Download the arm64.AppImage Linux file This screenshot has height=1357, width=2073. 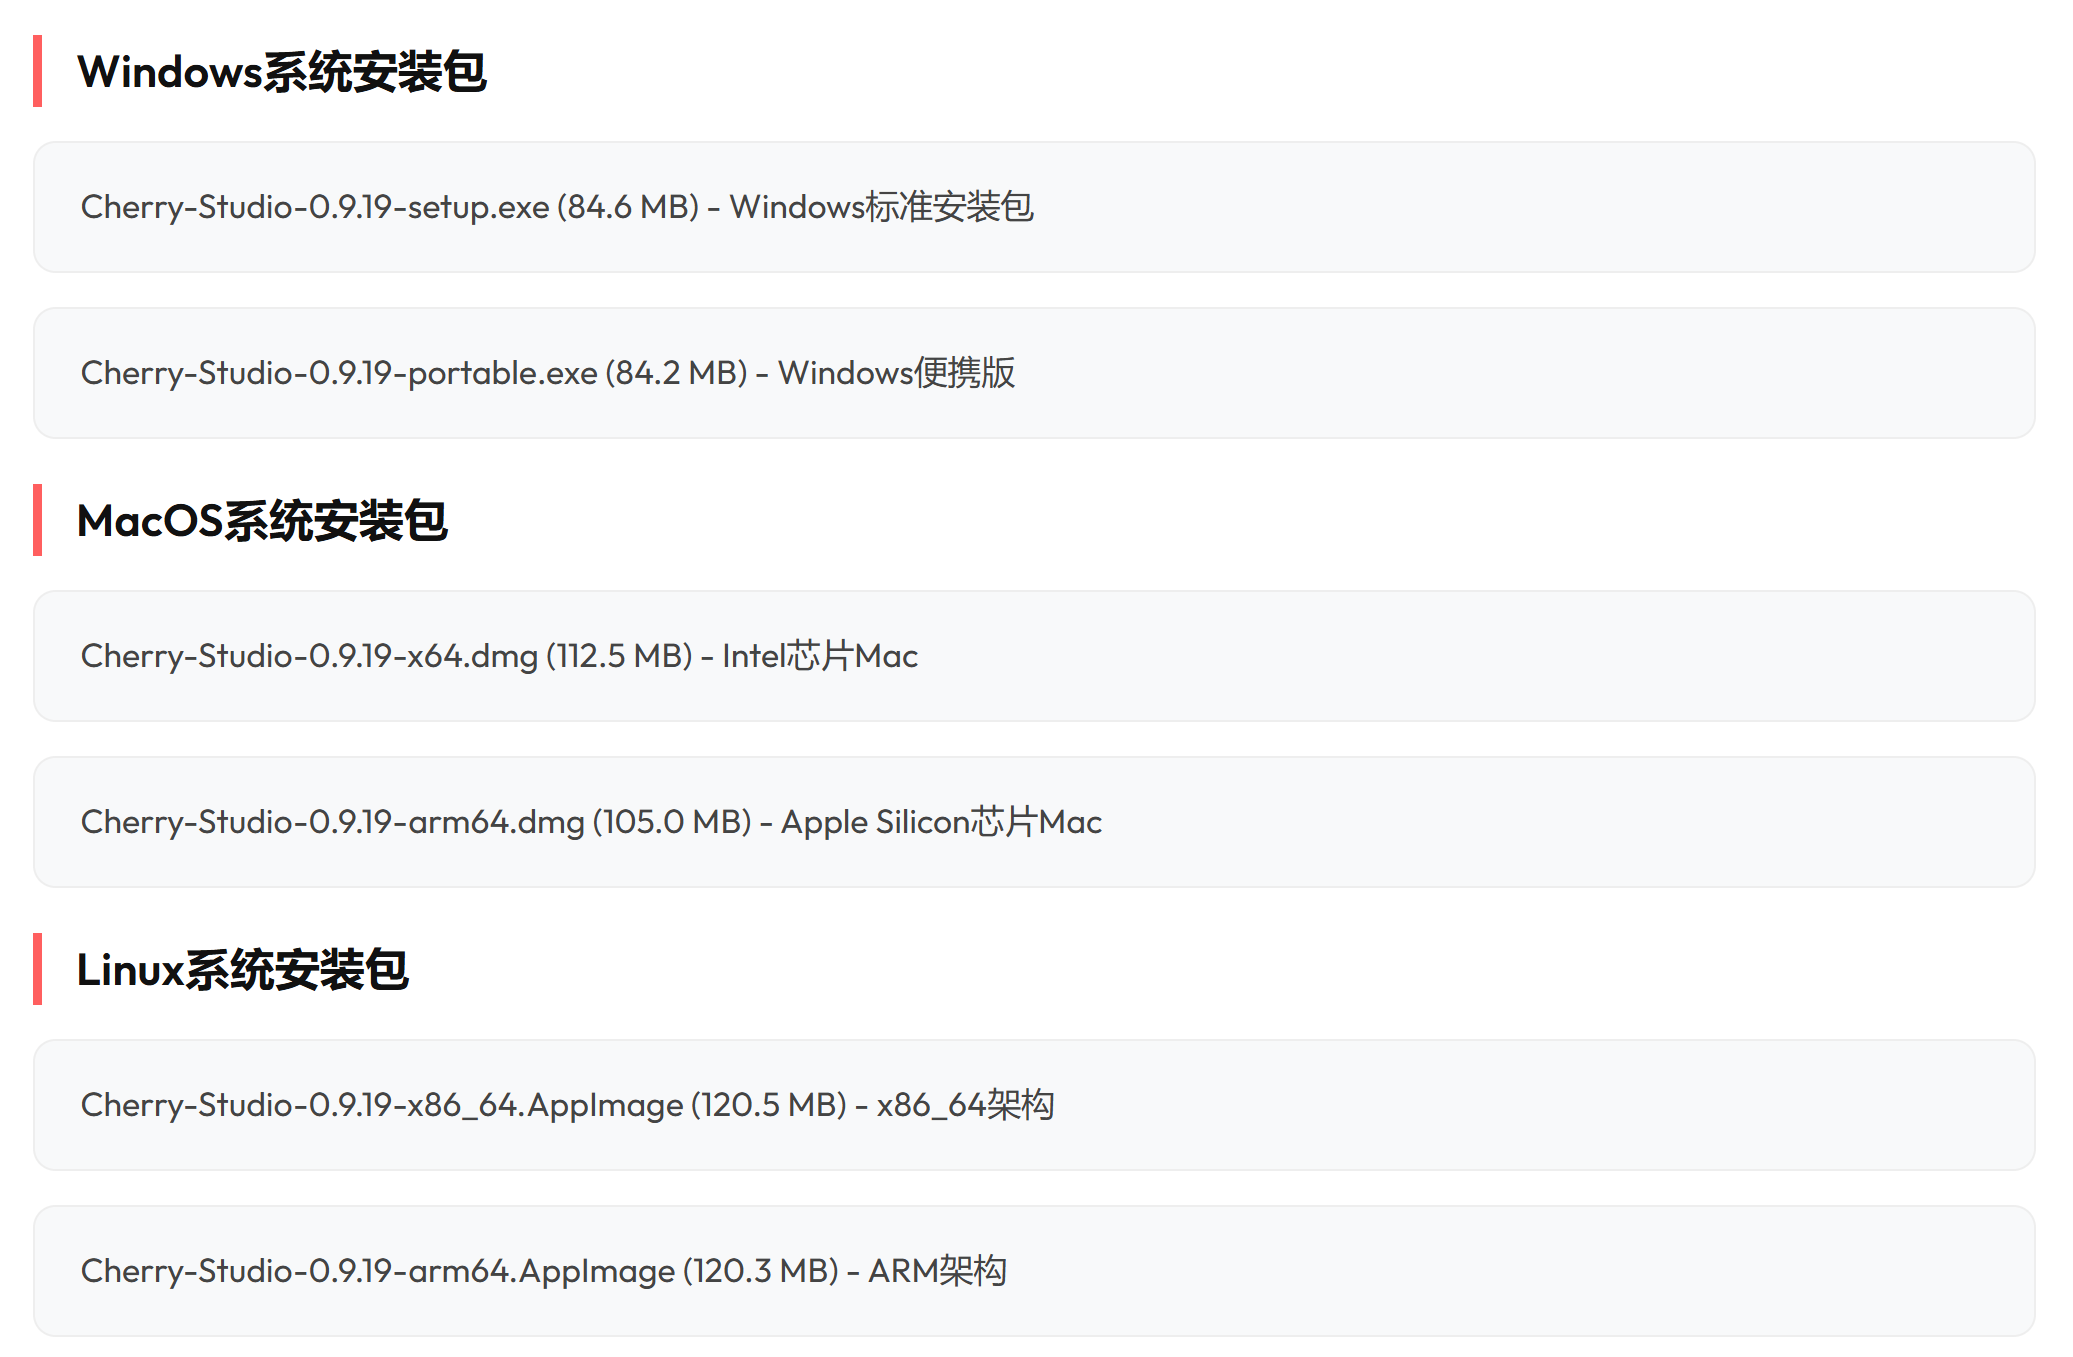tap(378, 1271)
